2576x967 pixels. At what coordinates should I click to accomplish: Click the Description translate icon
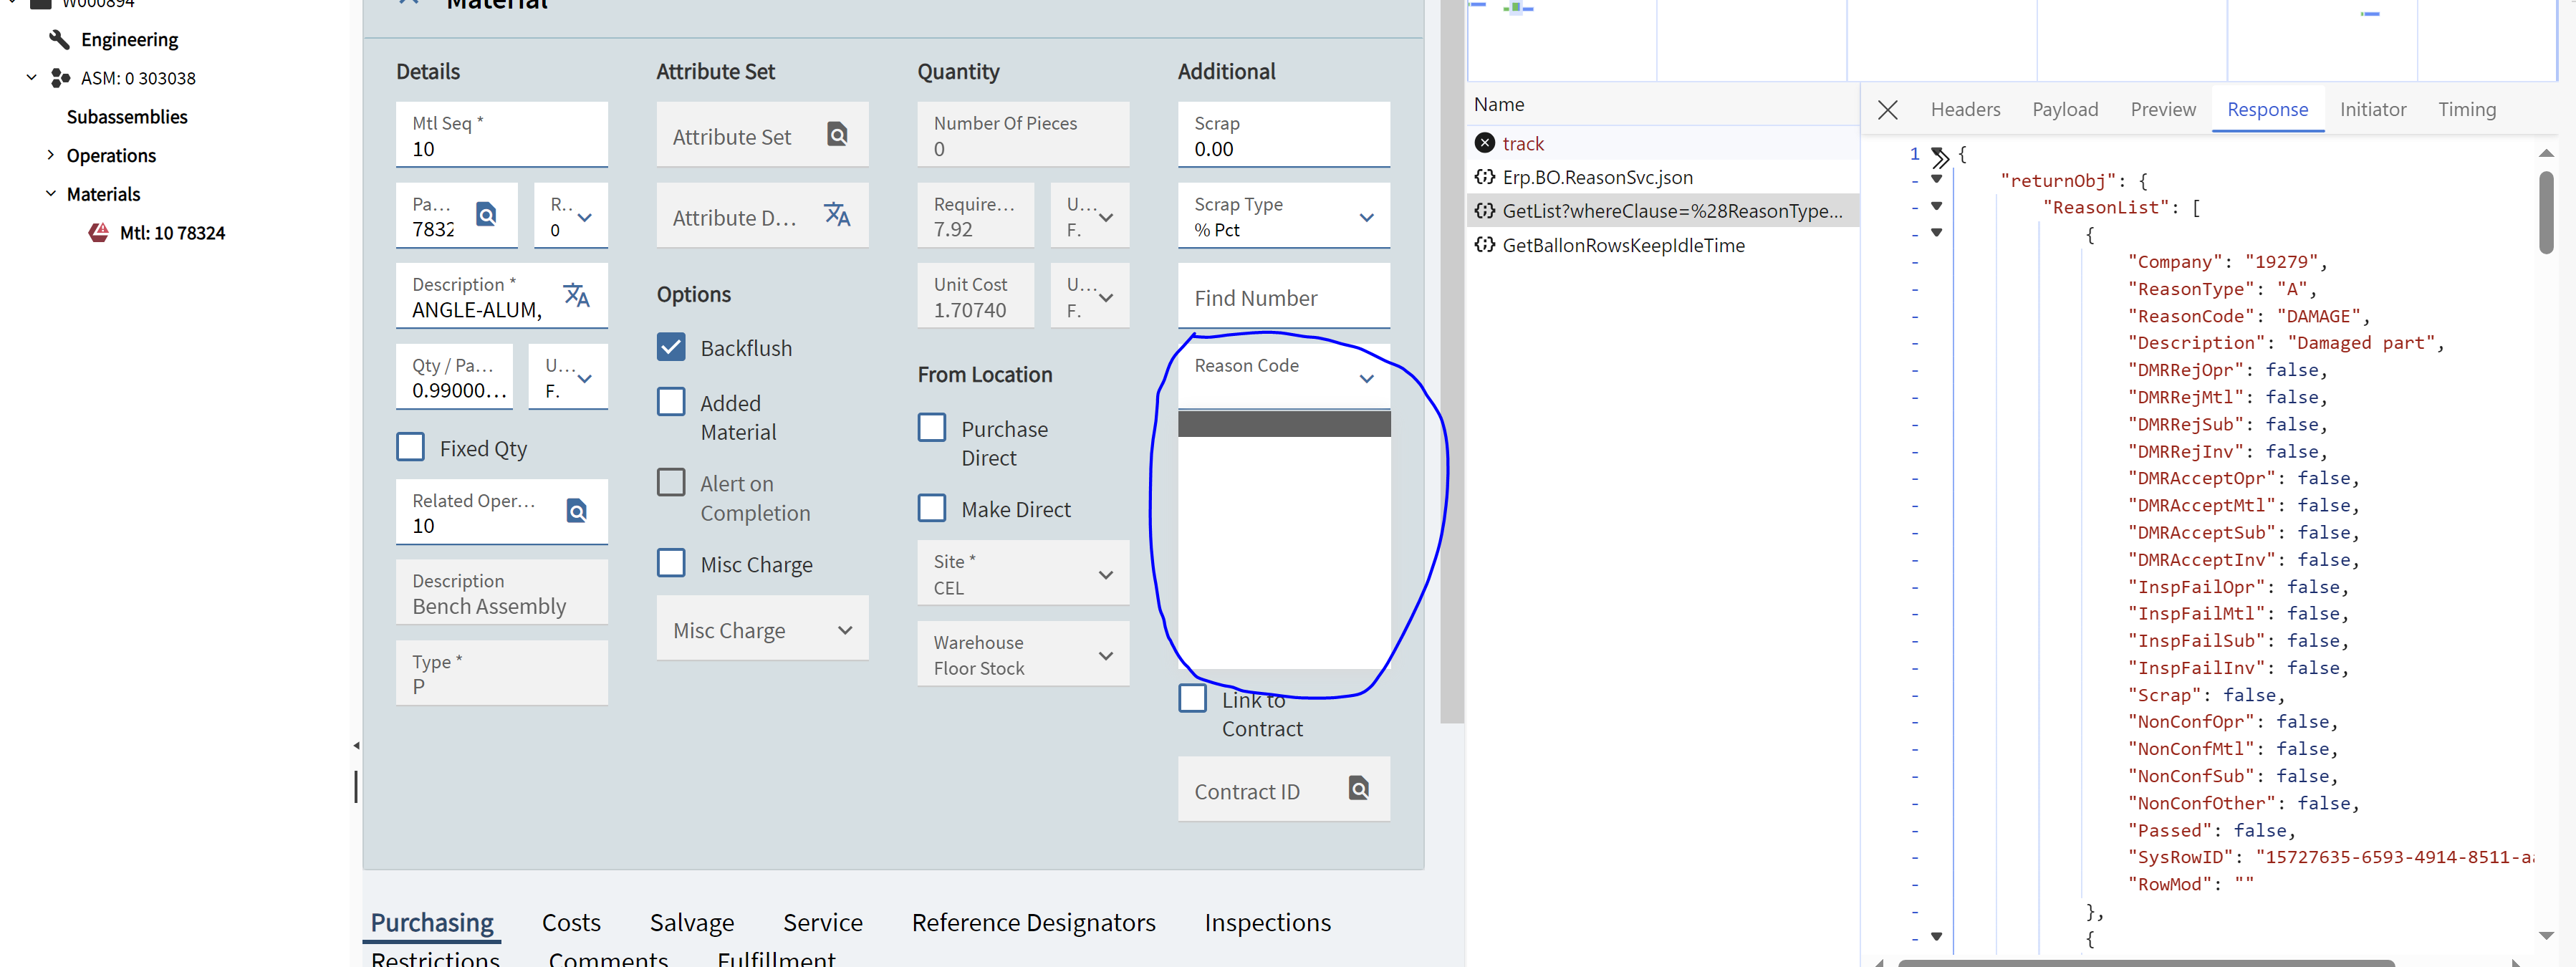point(576,295)
